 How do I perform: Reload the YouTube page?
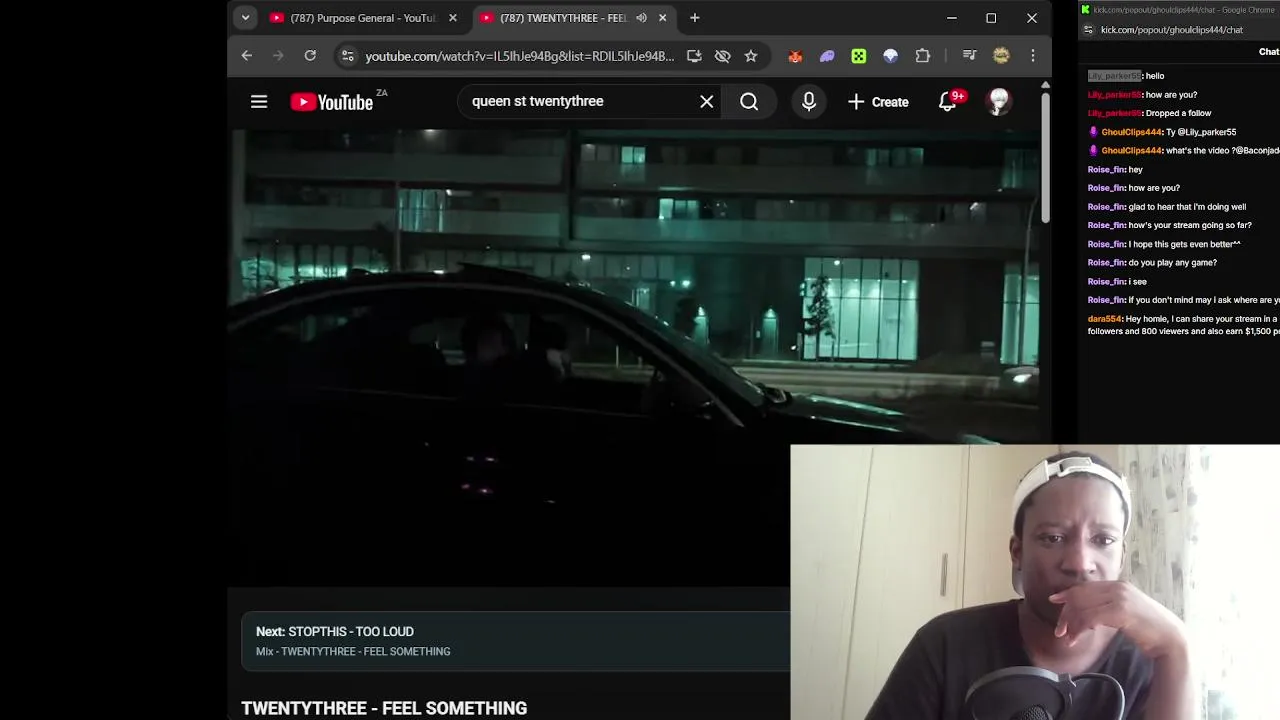310,56
